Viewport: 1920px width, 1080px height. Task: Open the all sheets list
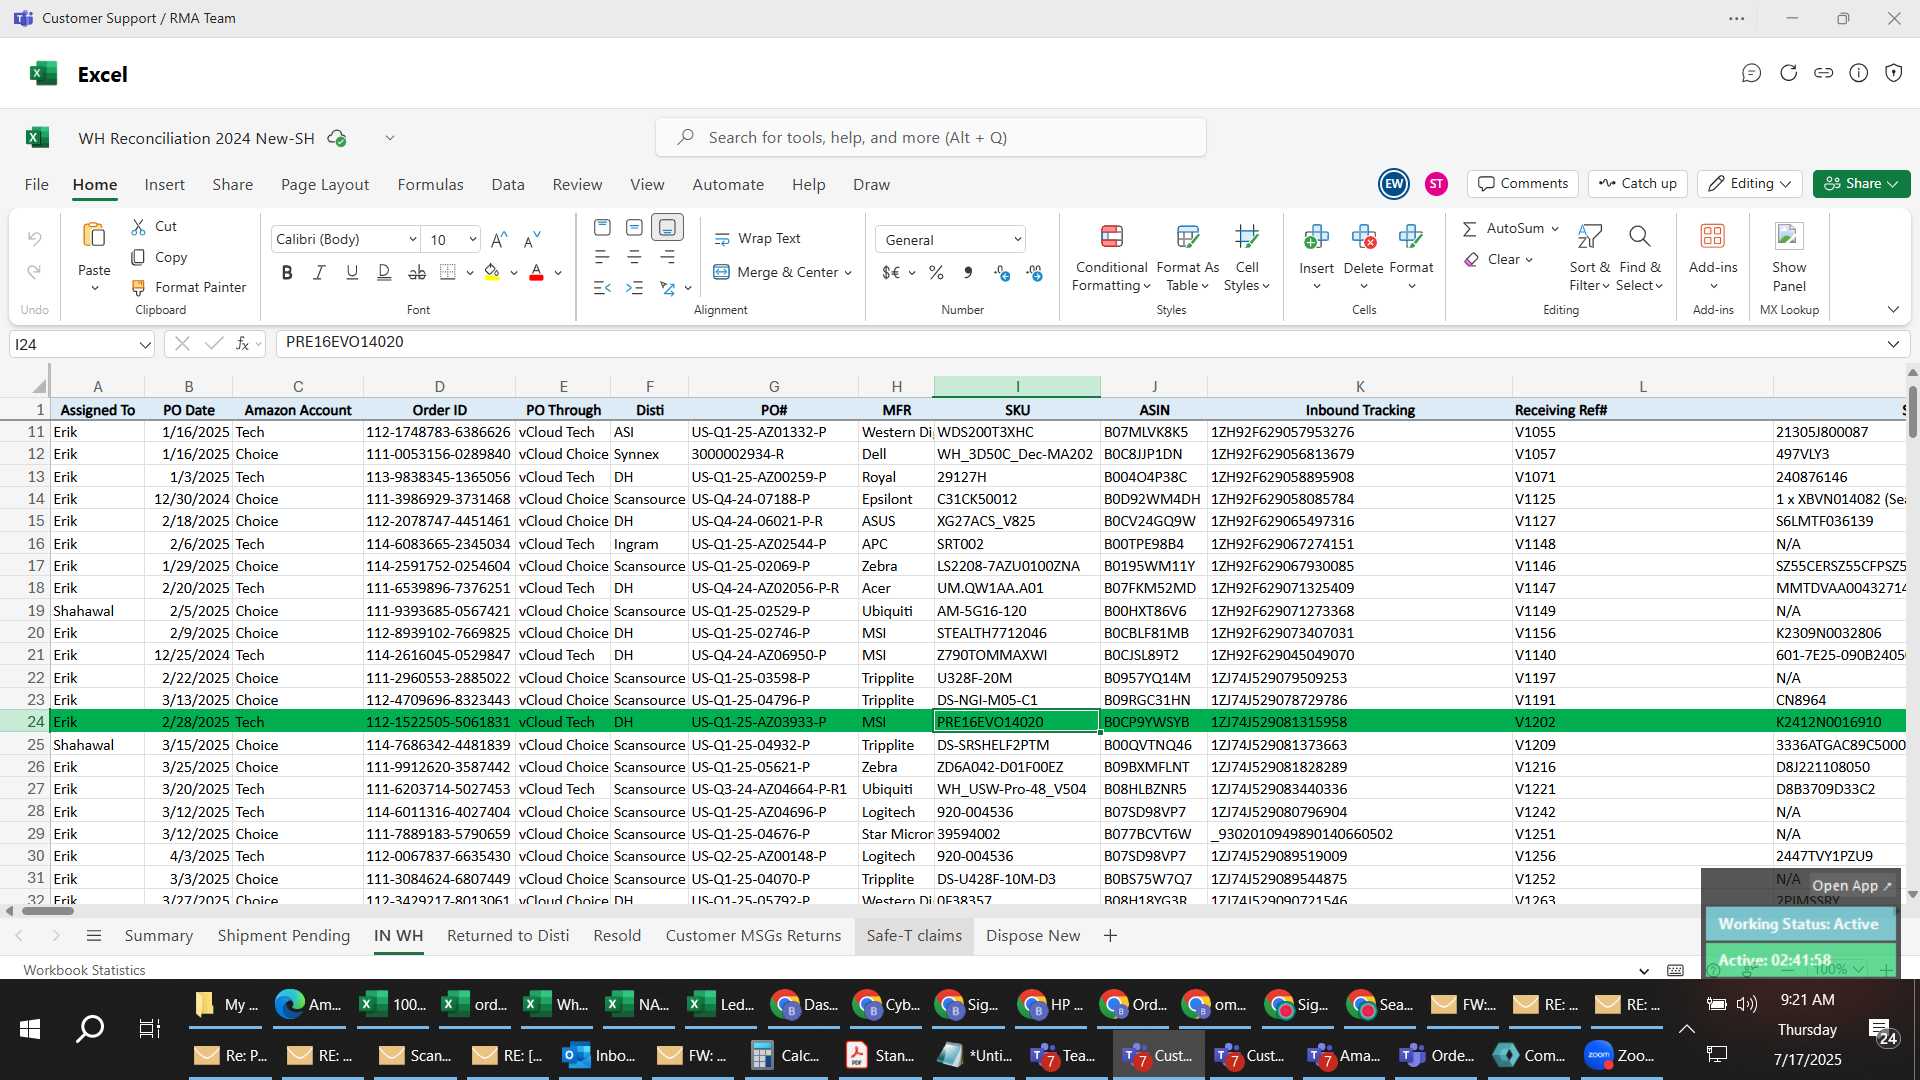coord(94,936)
